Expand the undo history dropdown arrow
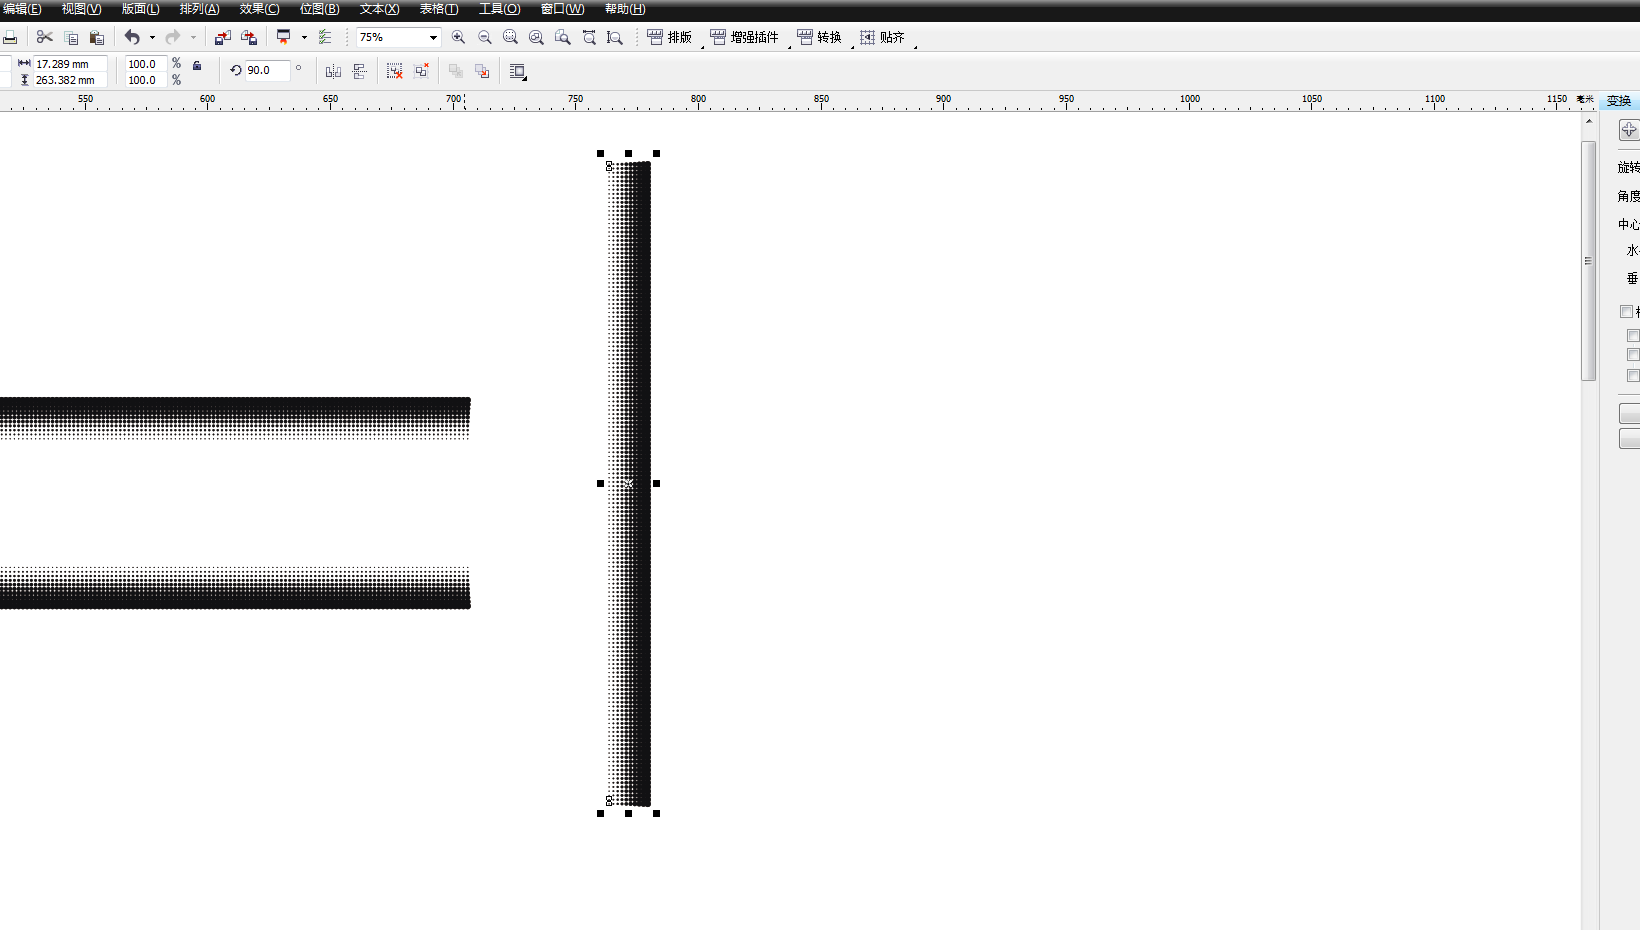This screenshot has width=1640, height=930. (x=152, y=37)
